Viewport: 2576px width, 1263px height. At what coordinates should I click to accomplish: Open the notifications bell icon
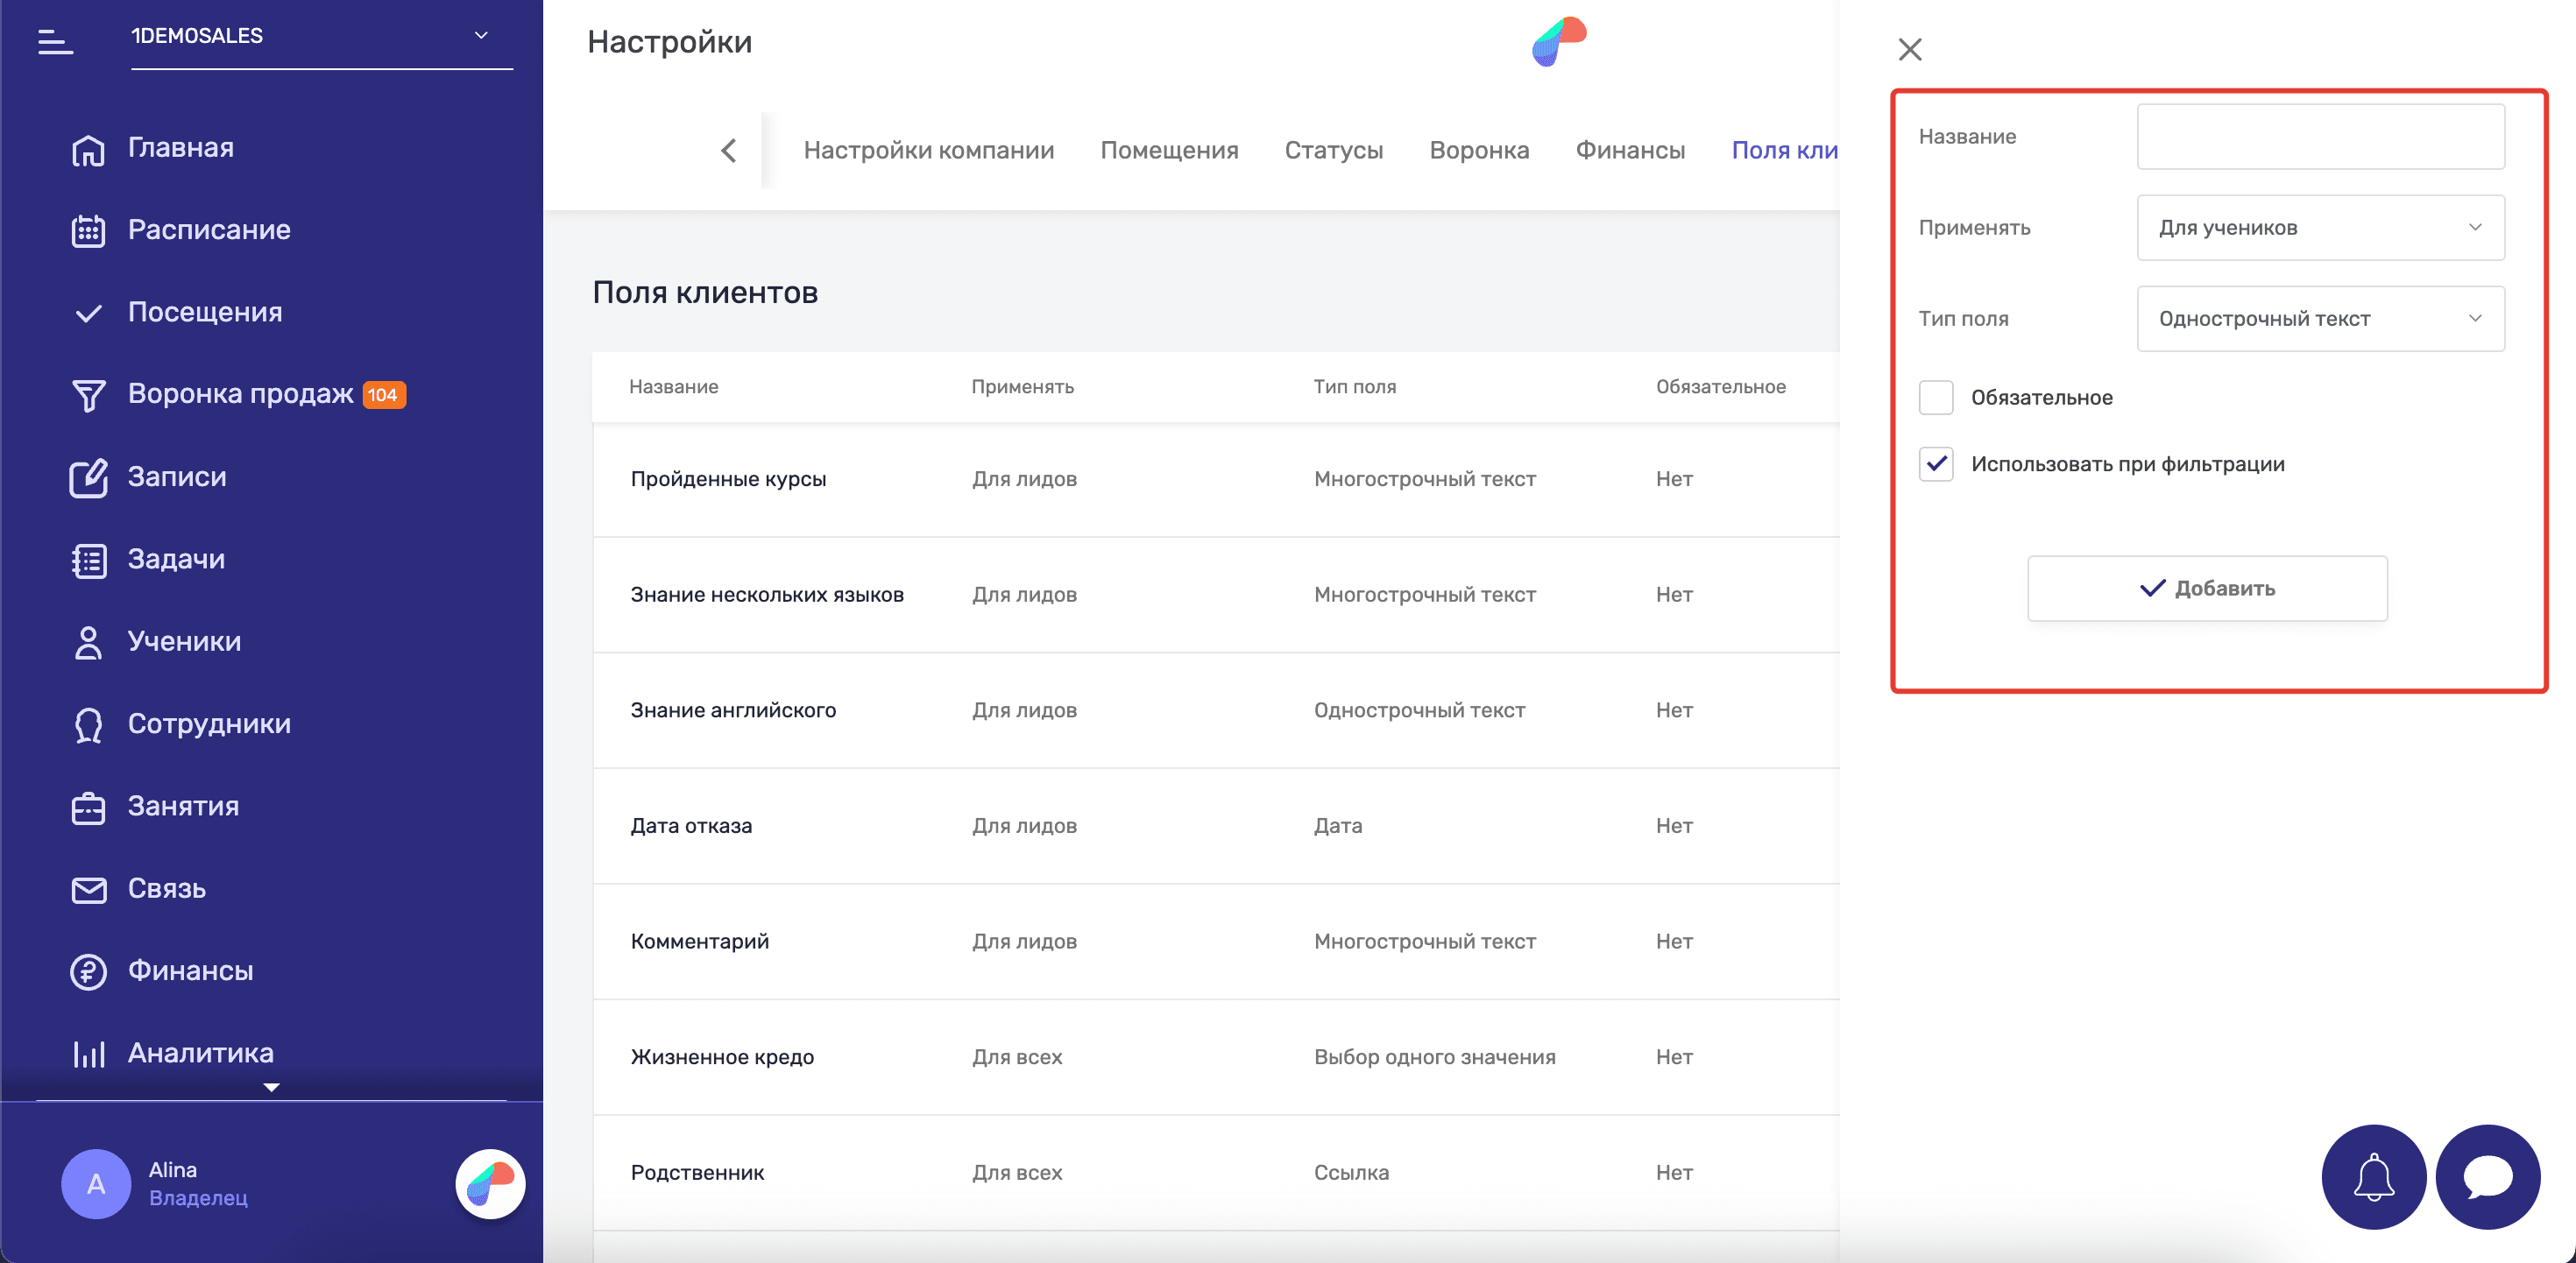2373,1176
